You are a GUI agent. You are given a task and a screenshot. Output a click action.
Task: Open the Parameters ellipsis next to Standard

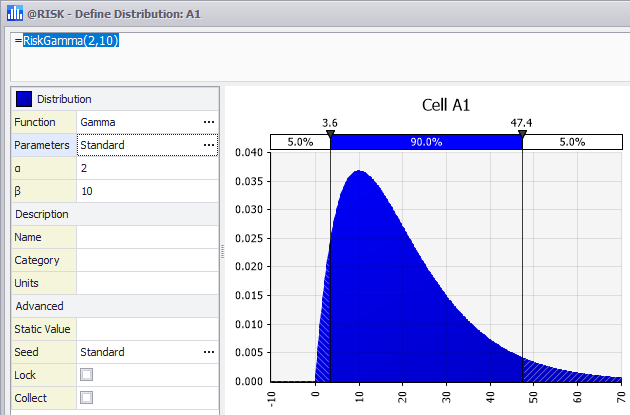point(208,145)
